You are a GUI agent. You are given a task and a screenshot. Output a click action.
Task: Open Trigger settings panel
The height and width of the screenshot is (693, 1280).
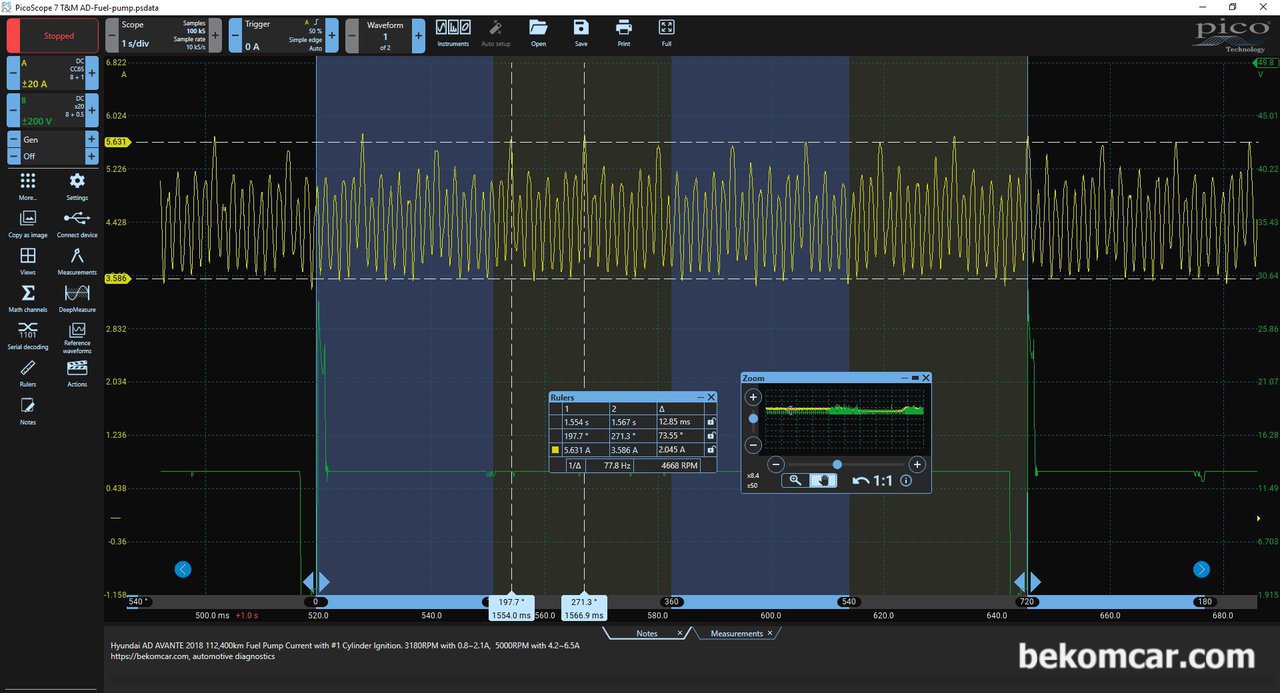(x=283, y=35)
